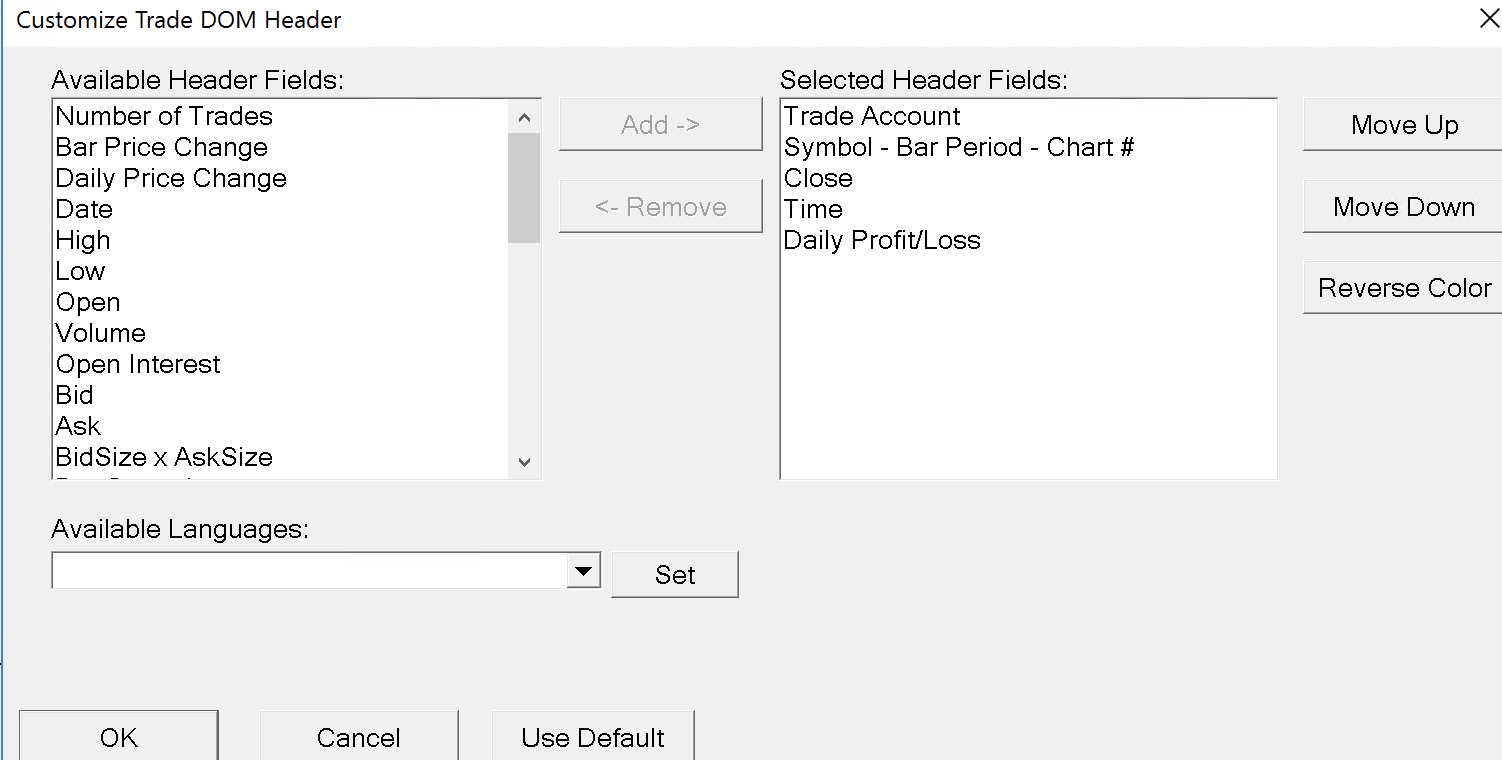Image resolution: width=1502 pixels, height=760 pixels.
Task: Click the Reverse Color button
Action: point(1404,288)
